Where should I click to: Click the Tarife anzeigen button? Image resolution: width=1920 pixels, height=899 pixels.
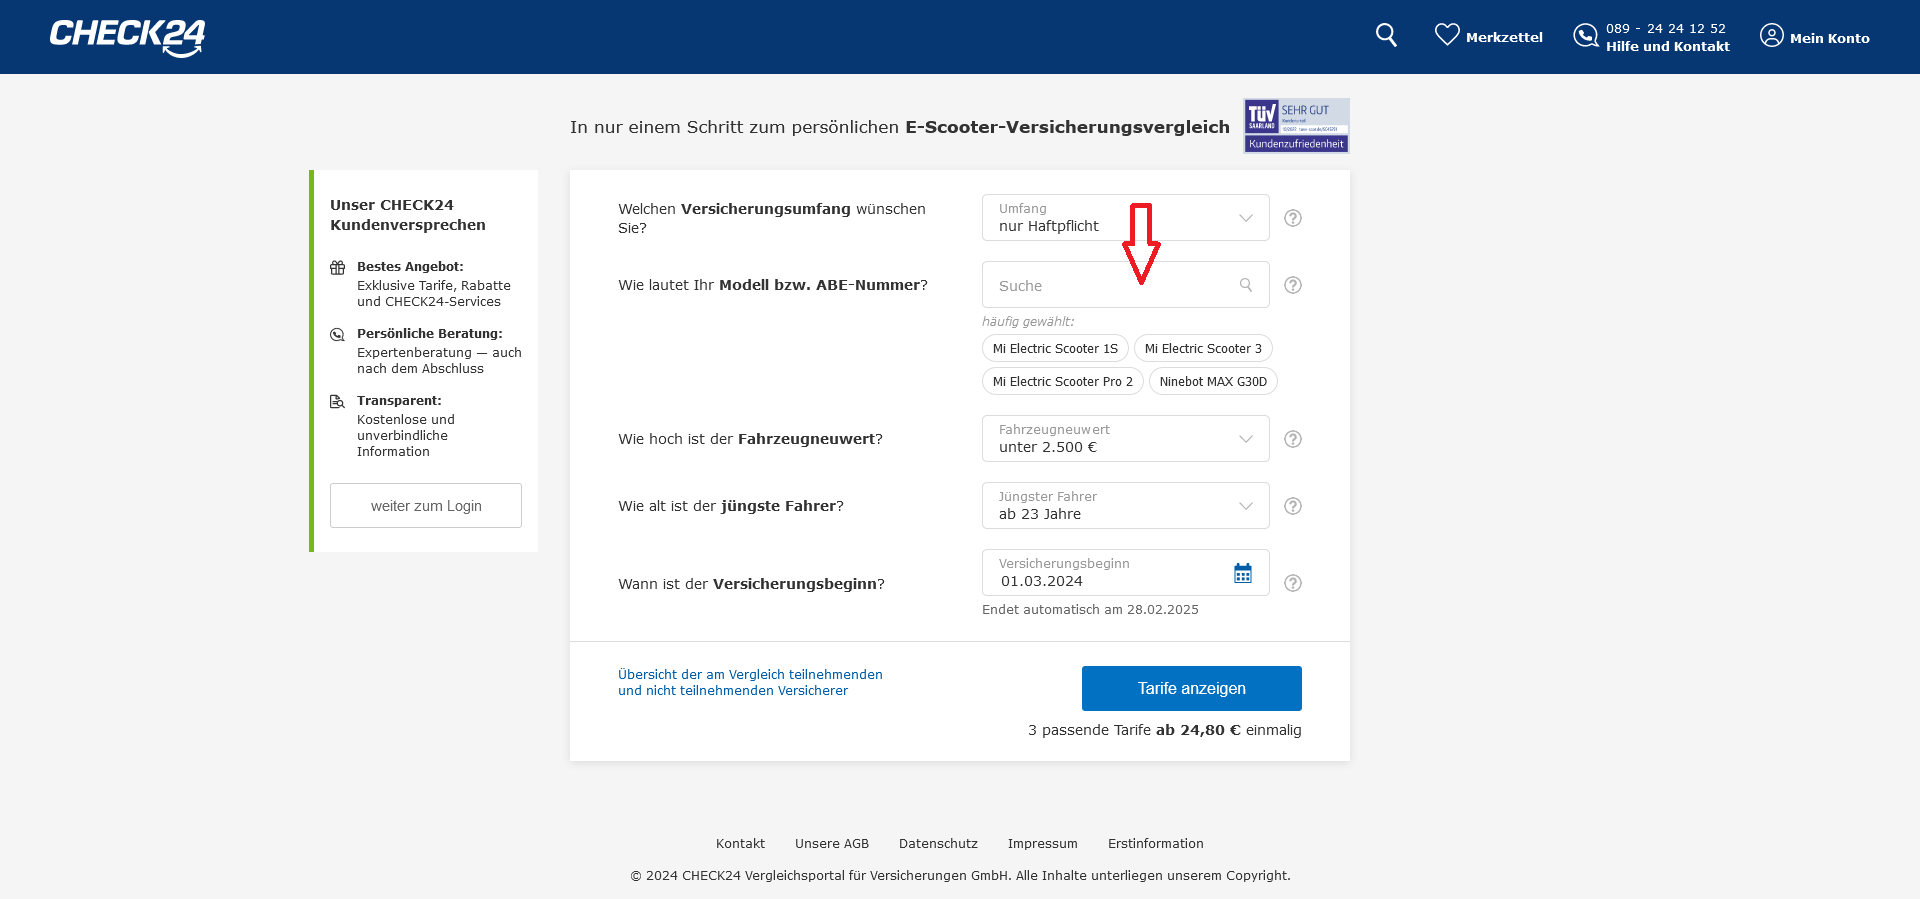pyautogui.click(x=1191, y=688)
